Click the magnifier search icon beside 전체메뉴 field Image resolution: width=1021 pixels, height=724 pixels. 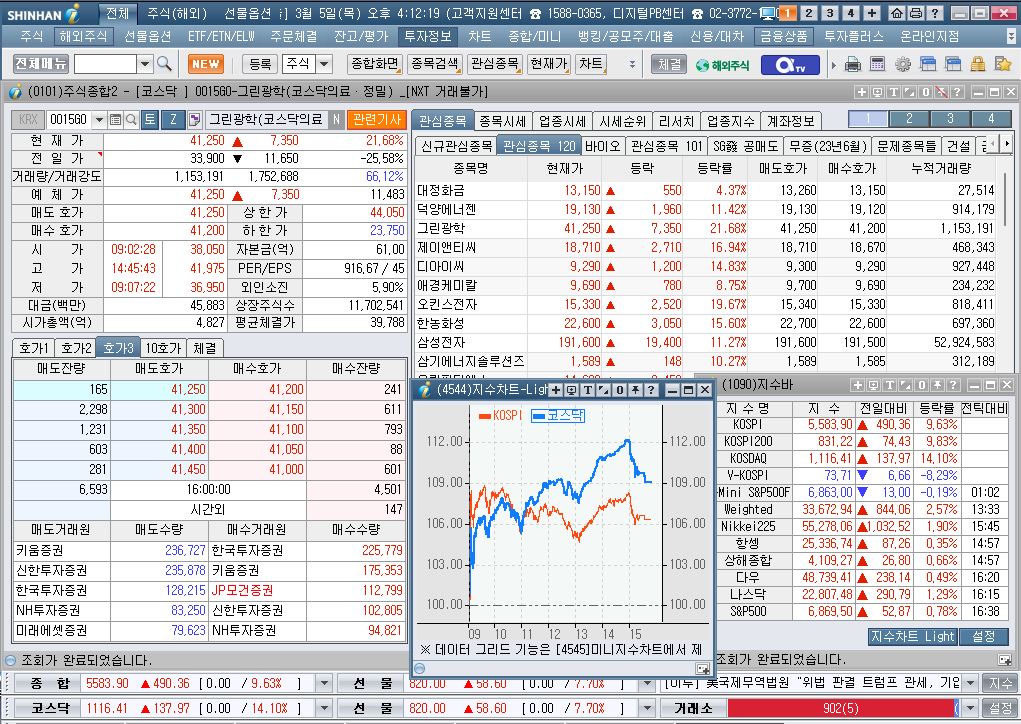coord(164,64)
